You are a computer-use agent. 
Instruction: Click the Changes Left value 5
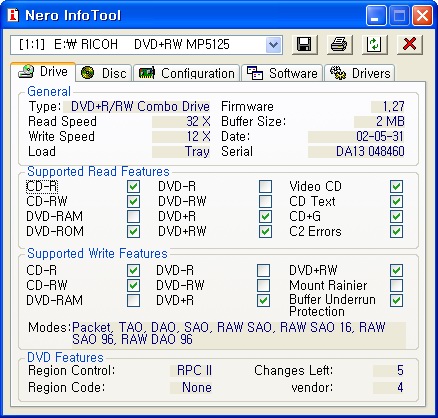pos(389,371)
